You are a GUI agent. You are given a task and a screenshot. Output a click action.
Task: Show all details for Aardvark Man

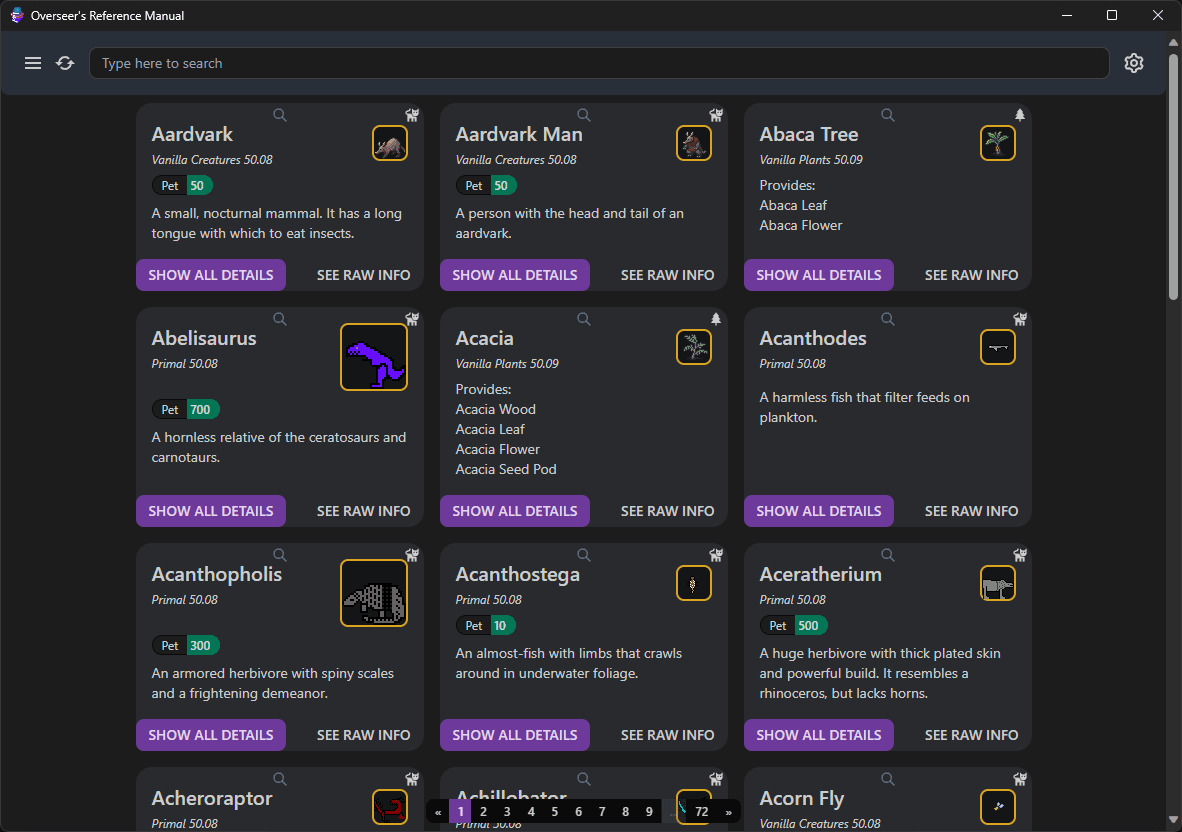click(515, 275)
